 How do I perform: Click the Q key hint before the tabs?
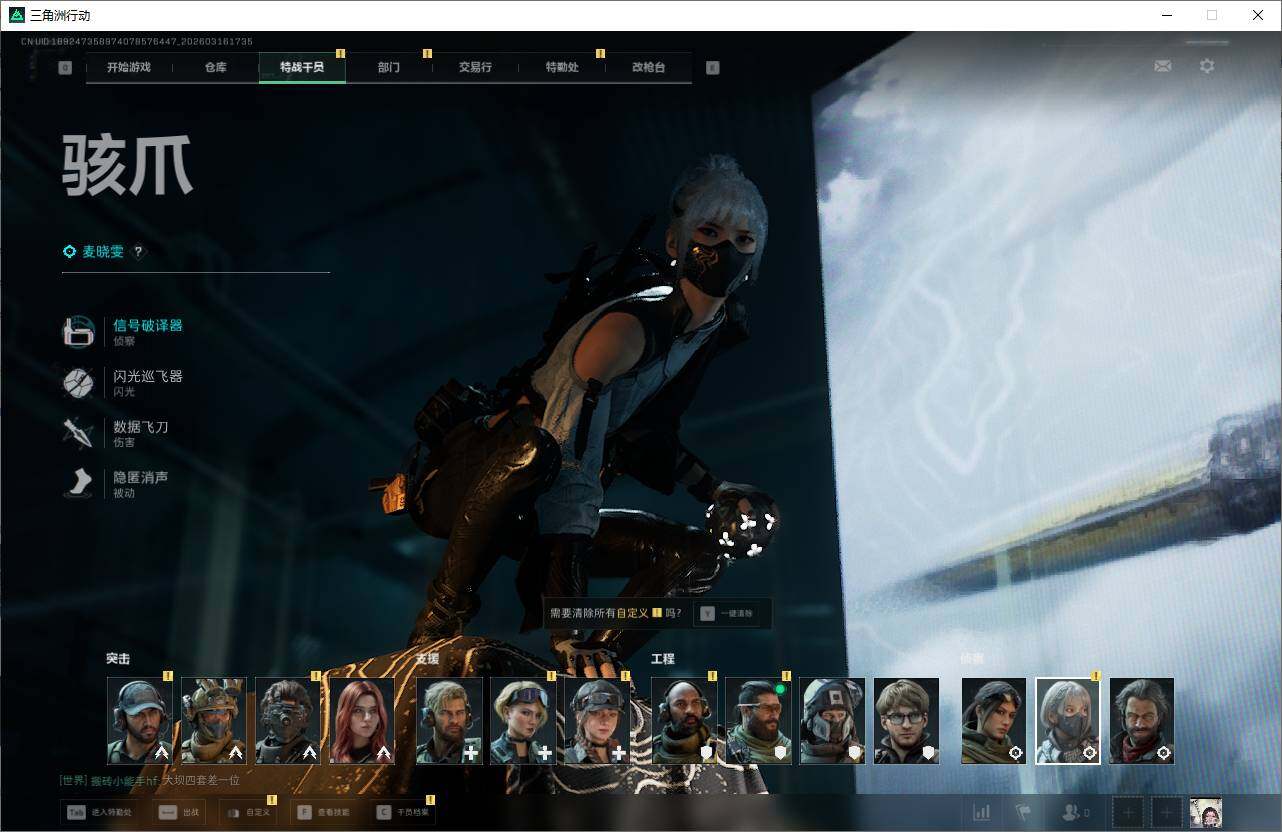pos(65,68)
